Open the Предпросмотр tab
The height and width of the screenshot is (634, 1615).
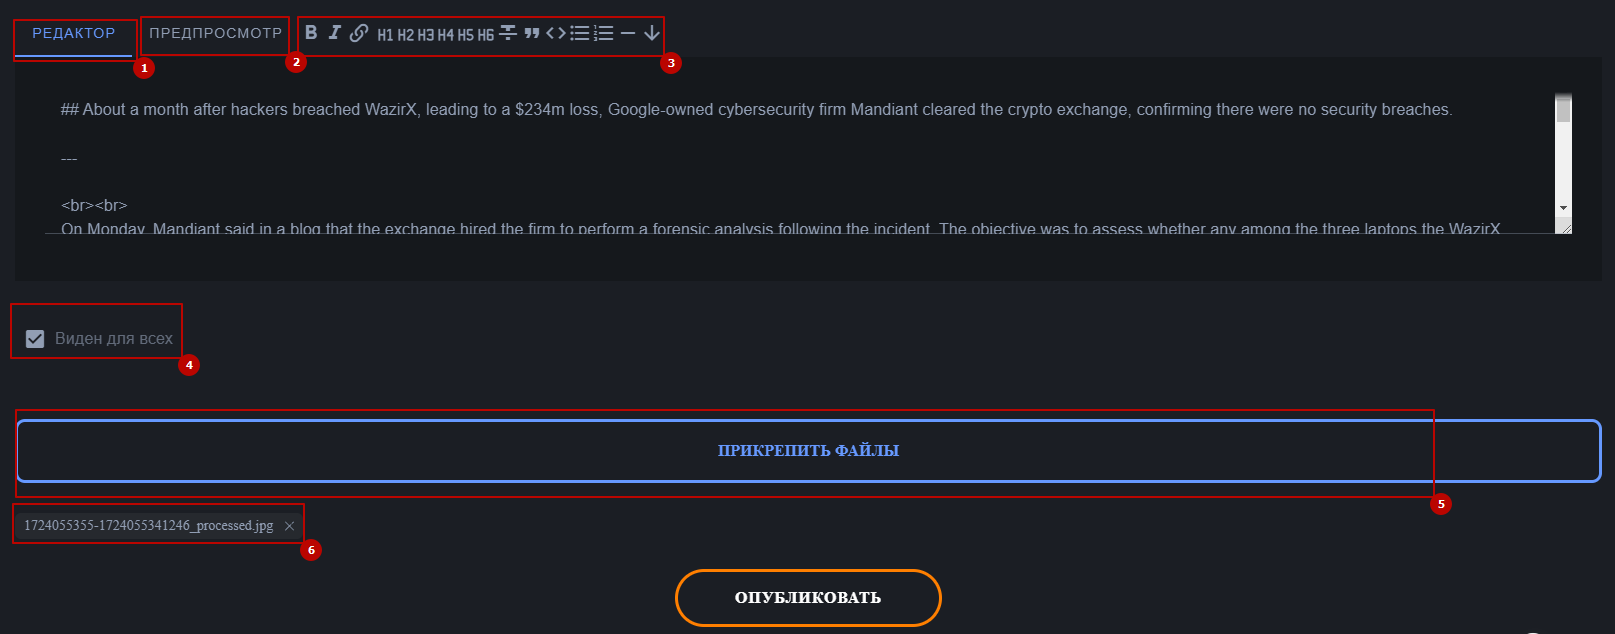pyautogui.click(x=215, y=34)
